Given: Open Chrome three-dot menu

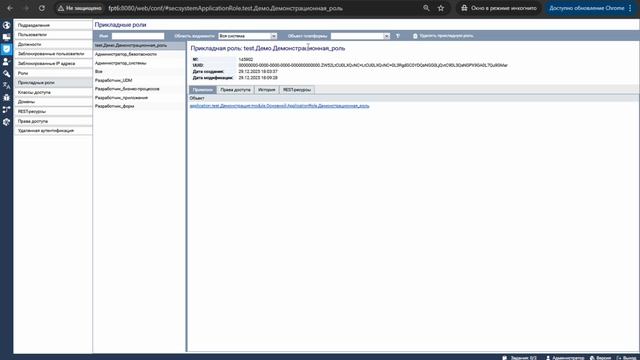Looking at the screenshot, I should pyautogui.click(x=630, y=8).
